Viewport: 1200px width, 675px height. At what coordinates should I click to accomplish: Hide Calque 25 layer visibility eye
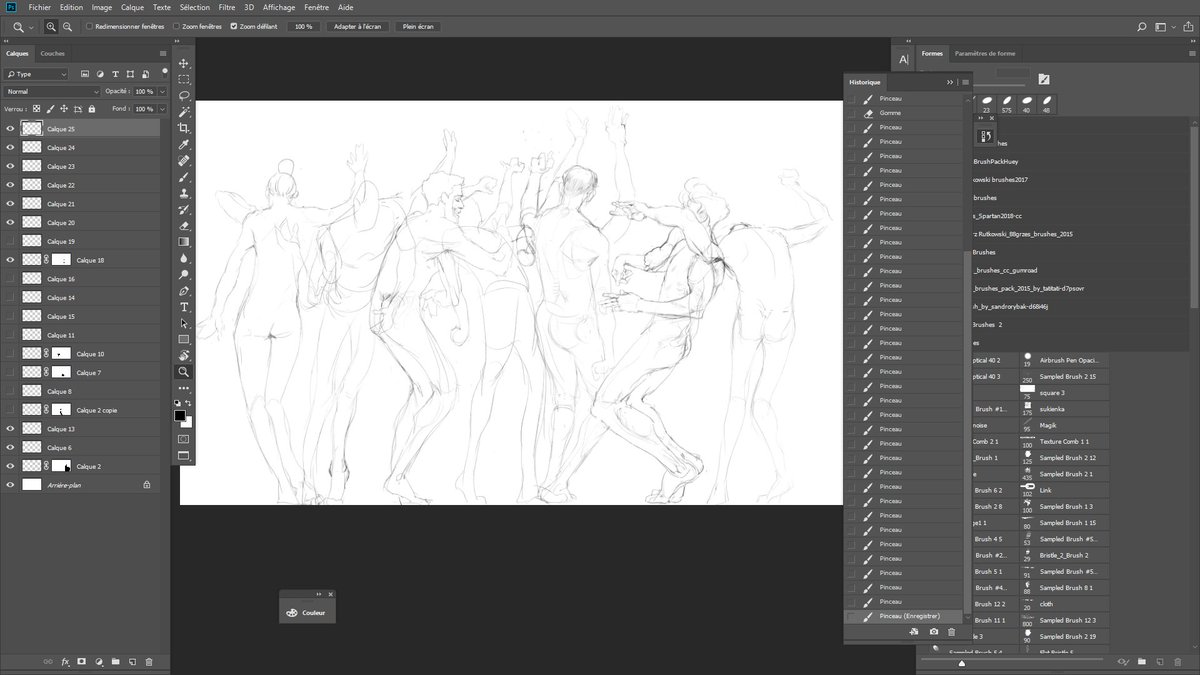pyautogui.click(x=11, y=129)
